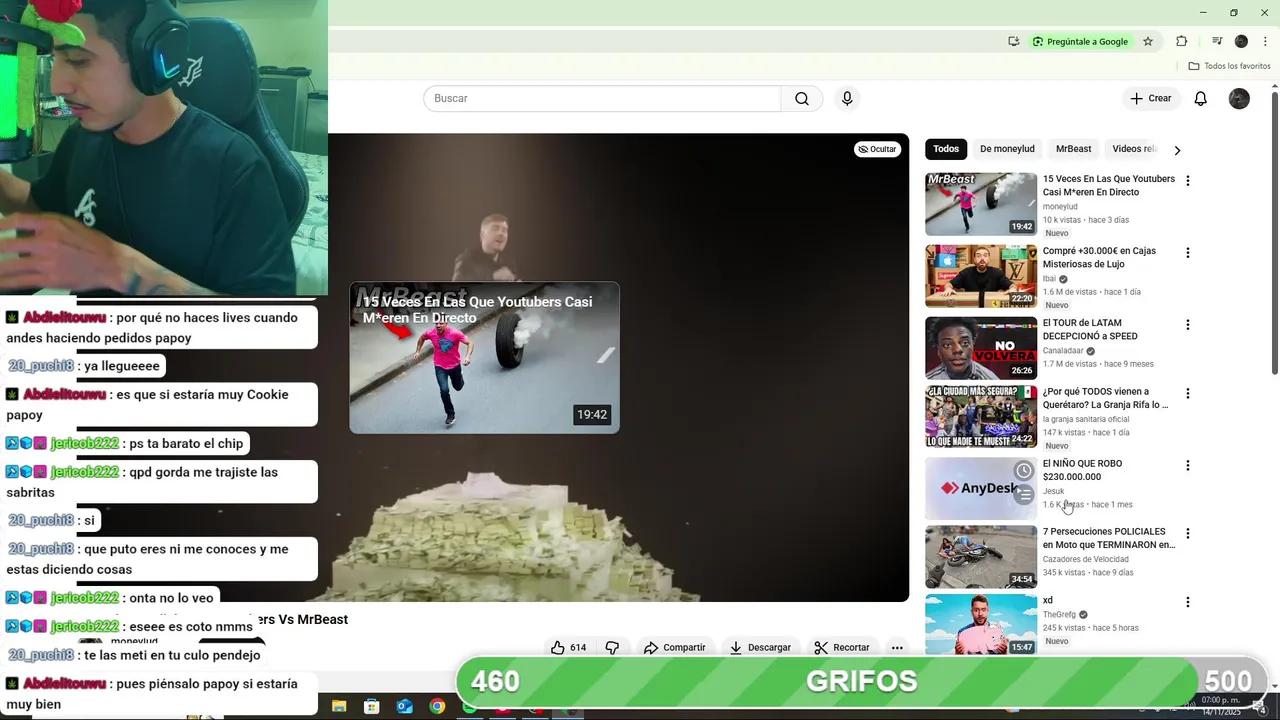
Task: Open Canaladaar channel name link
Action: [1063, 351]
